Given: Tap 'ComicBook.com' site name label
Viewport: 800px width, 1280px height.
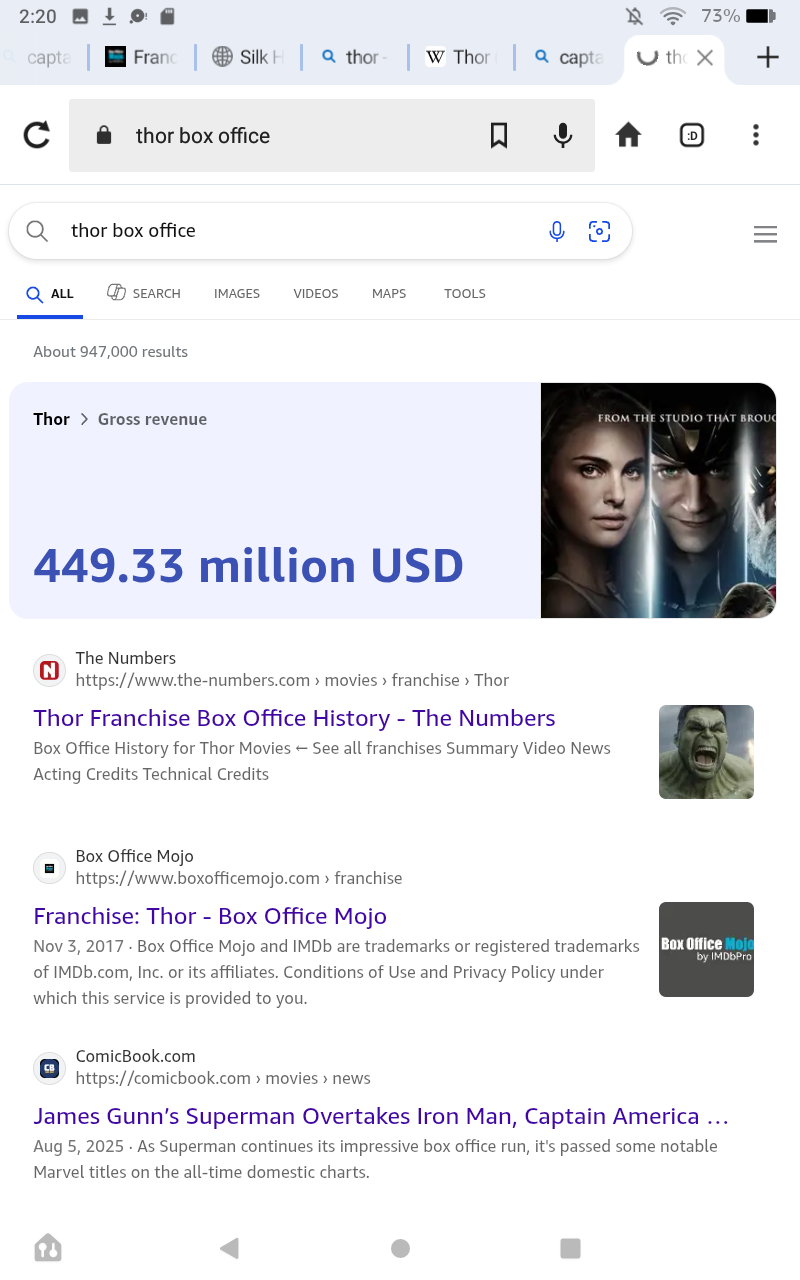Looking at the screenshot, I should click(x=136, y=1056).
